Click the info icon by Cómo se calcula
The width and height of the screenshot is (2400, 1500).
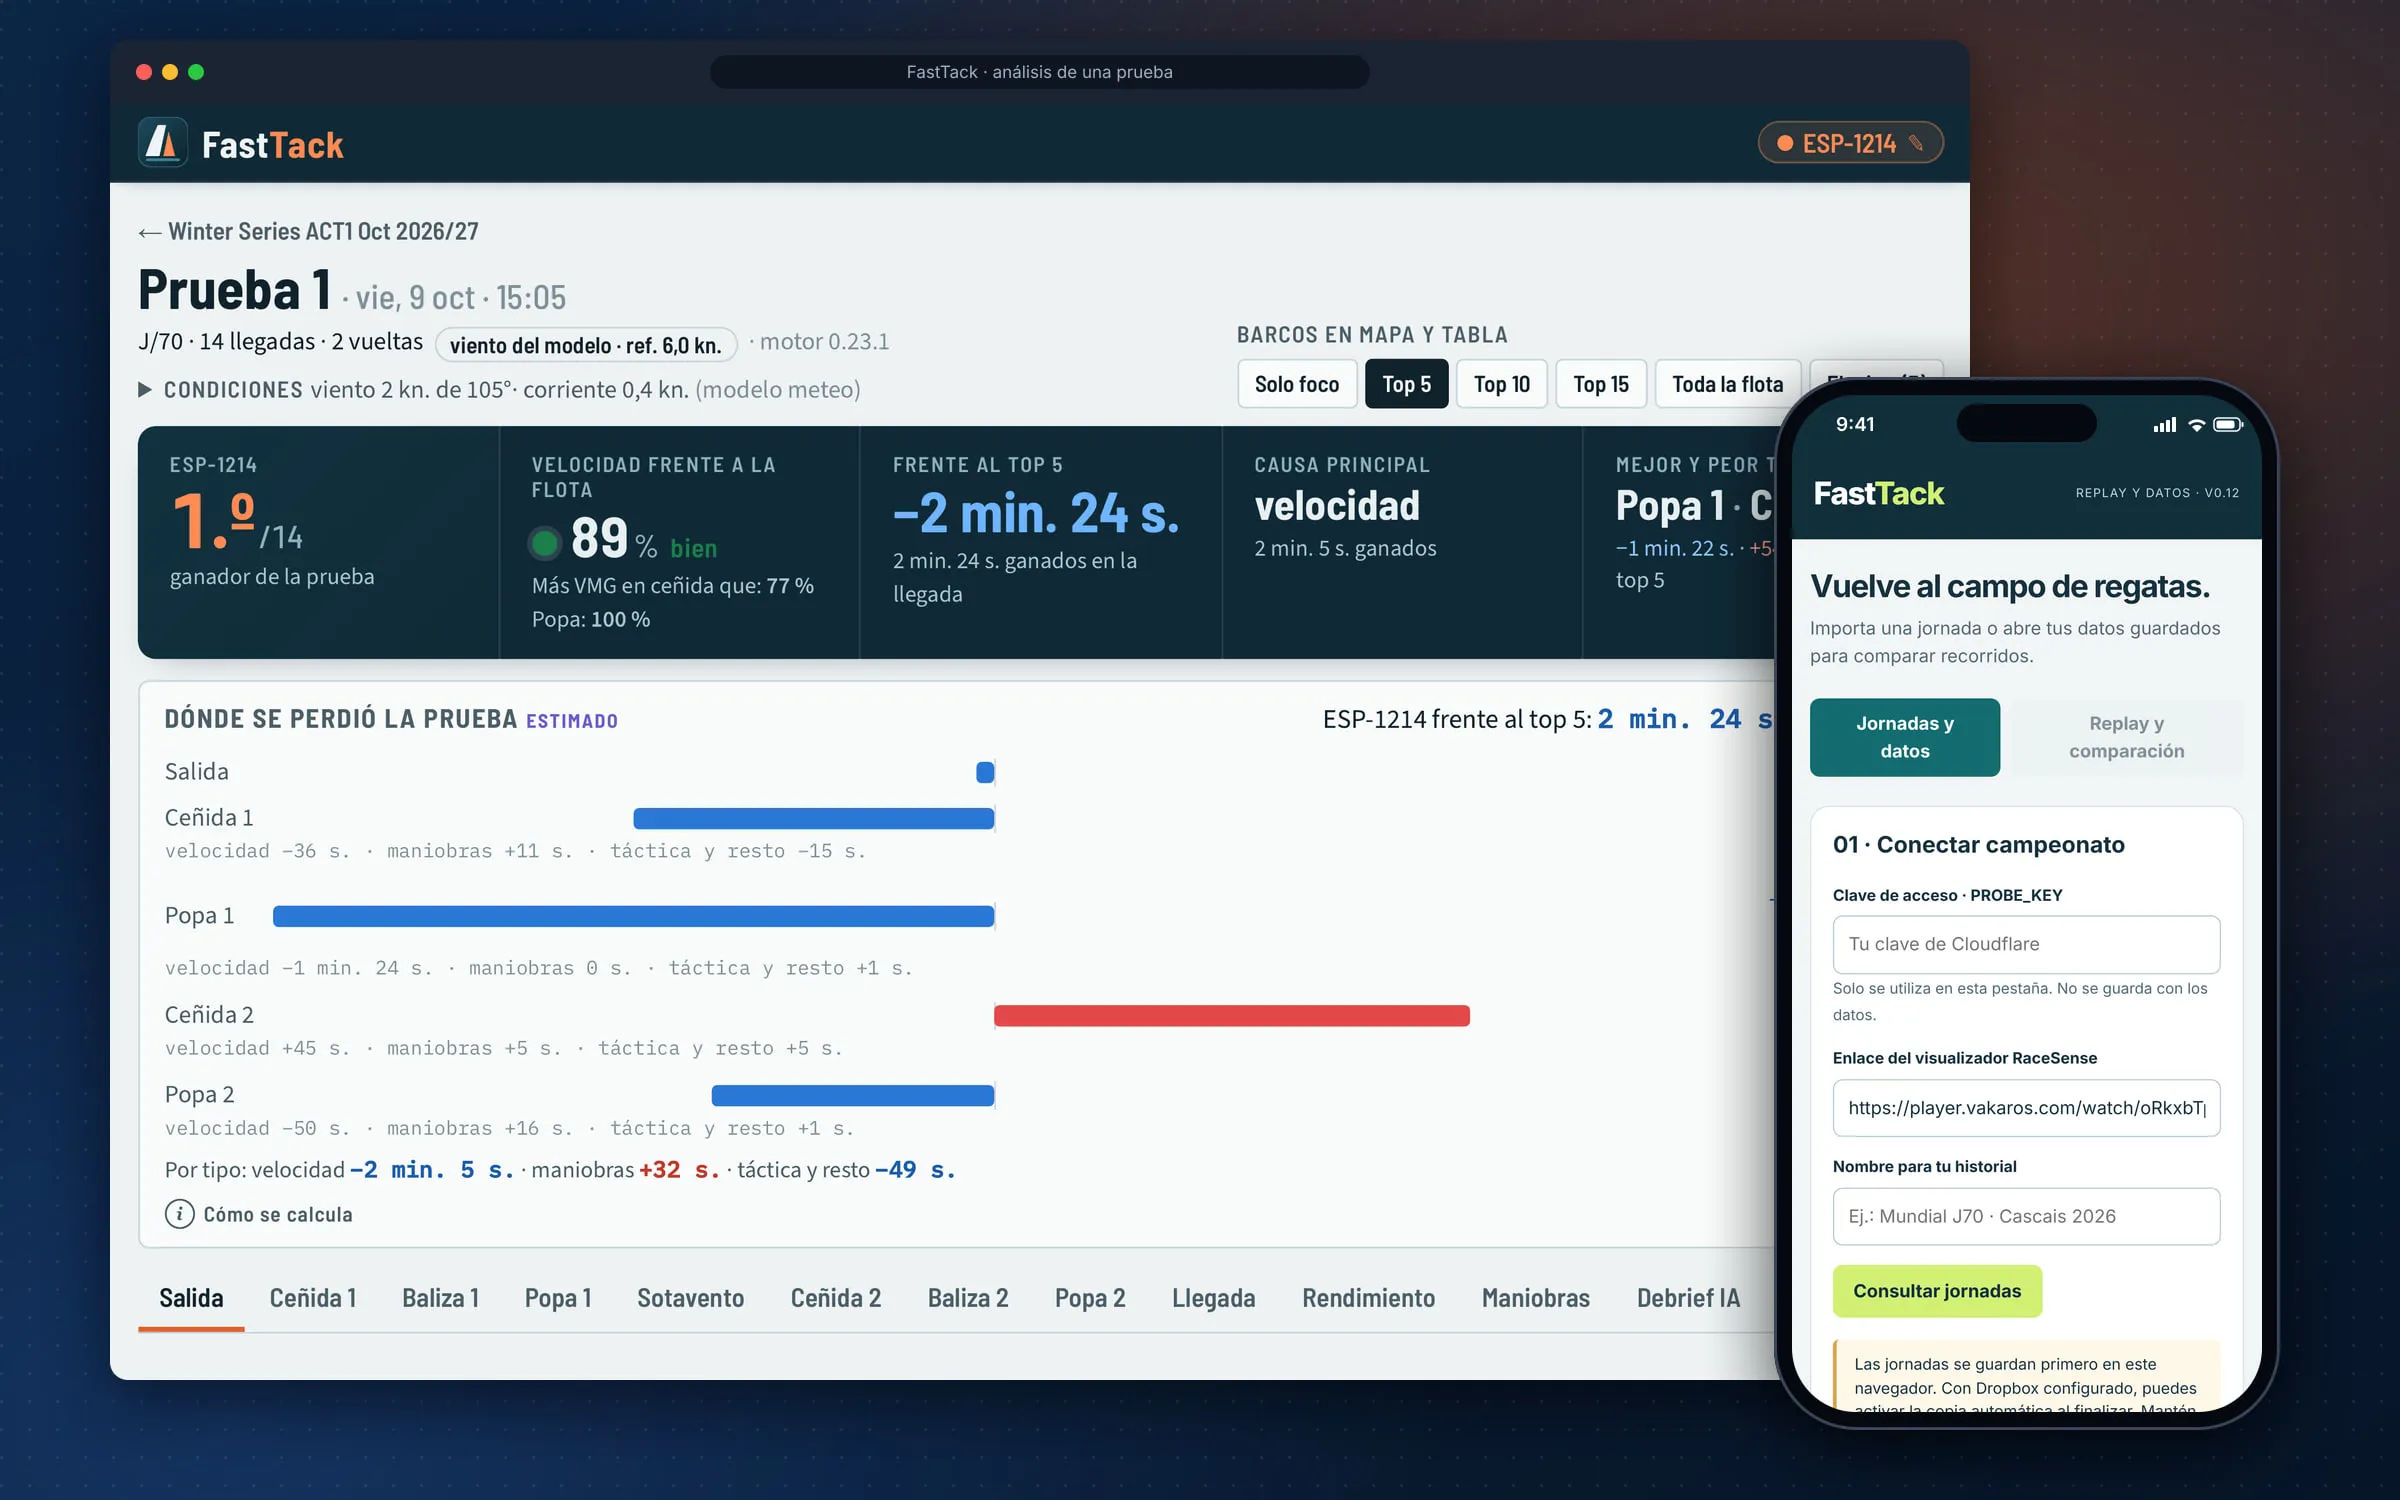coord(179,1214)
